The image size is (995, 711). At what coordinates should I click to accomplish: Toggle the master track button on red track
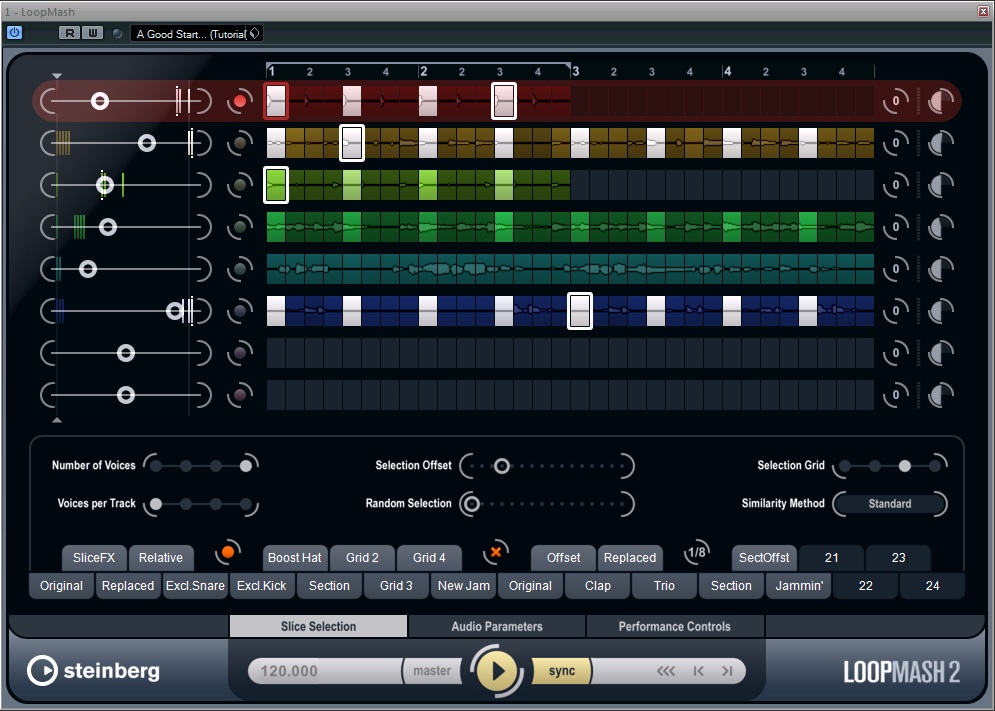point(239,101)
